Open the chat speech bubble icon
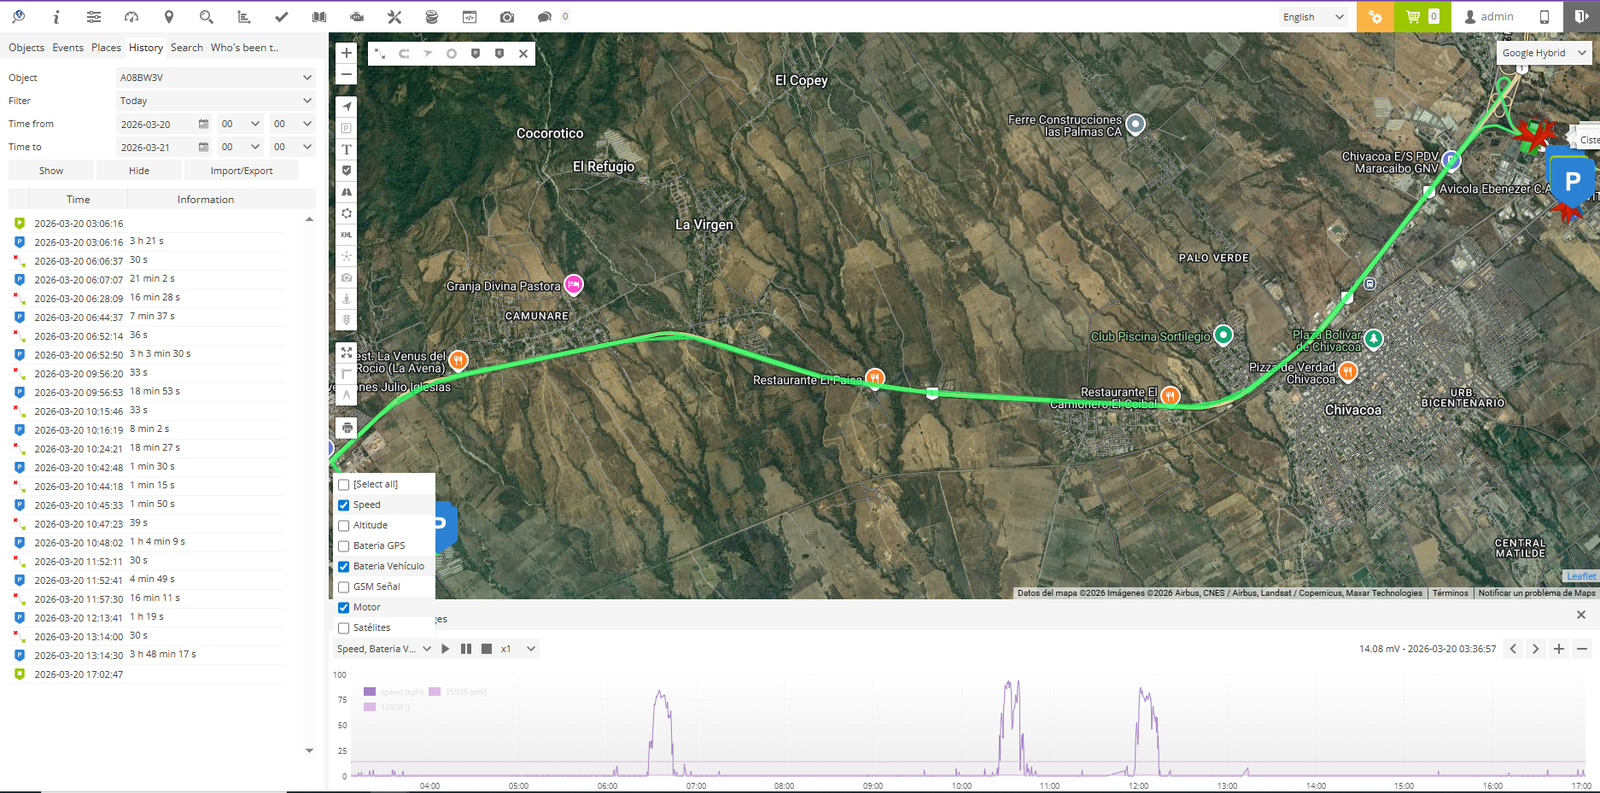The width and height of the screenshot is (1600, 793). tap(544, 17)
